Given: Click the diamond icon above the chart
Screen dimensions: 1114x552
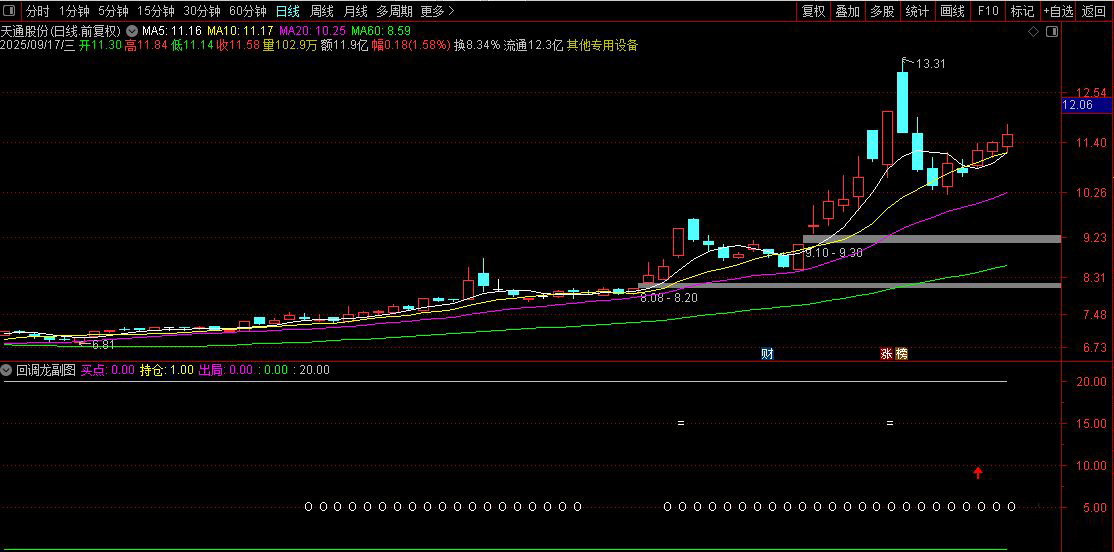Looking at the screenshot, I should pyautogui.click(x=1034, y=32).
